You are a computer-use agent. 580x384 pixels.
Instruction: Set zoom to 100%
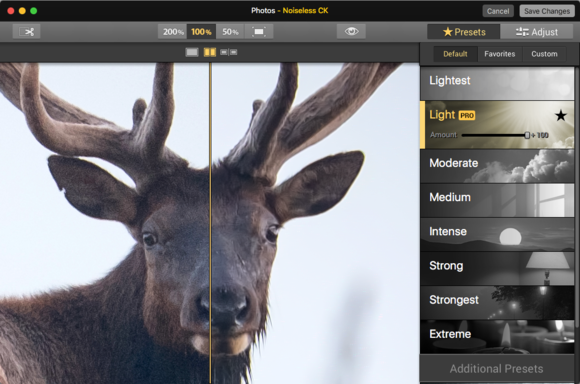pyautogui.click(x=201, y=32)
